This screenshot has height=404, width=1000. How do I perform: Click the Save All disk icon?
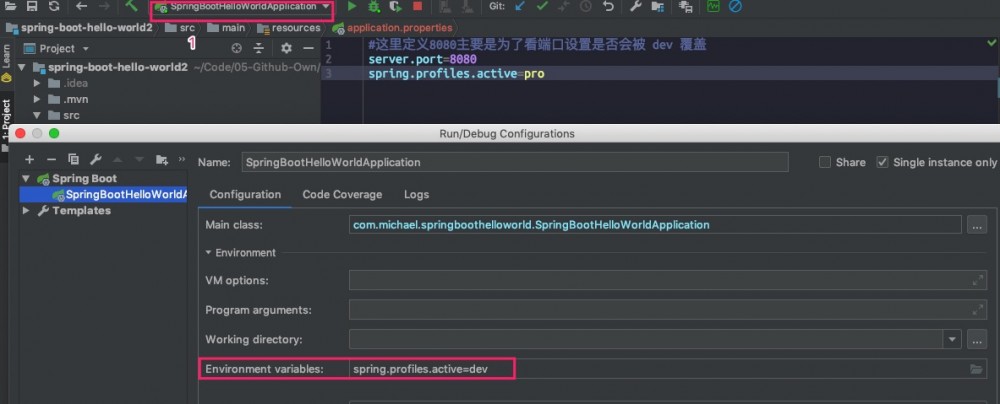coord(32,6)
